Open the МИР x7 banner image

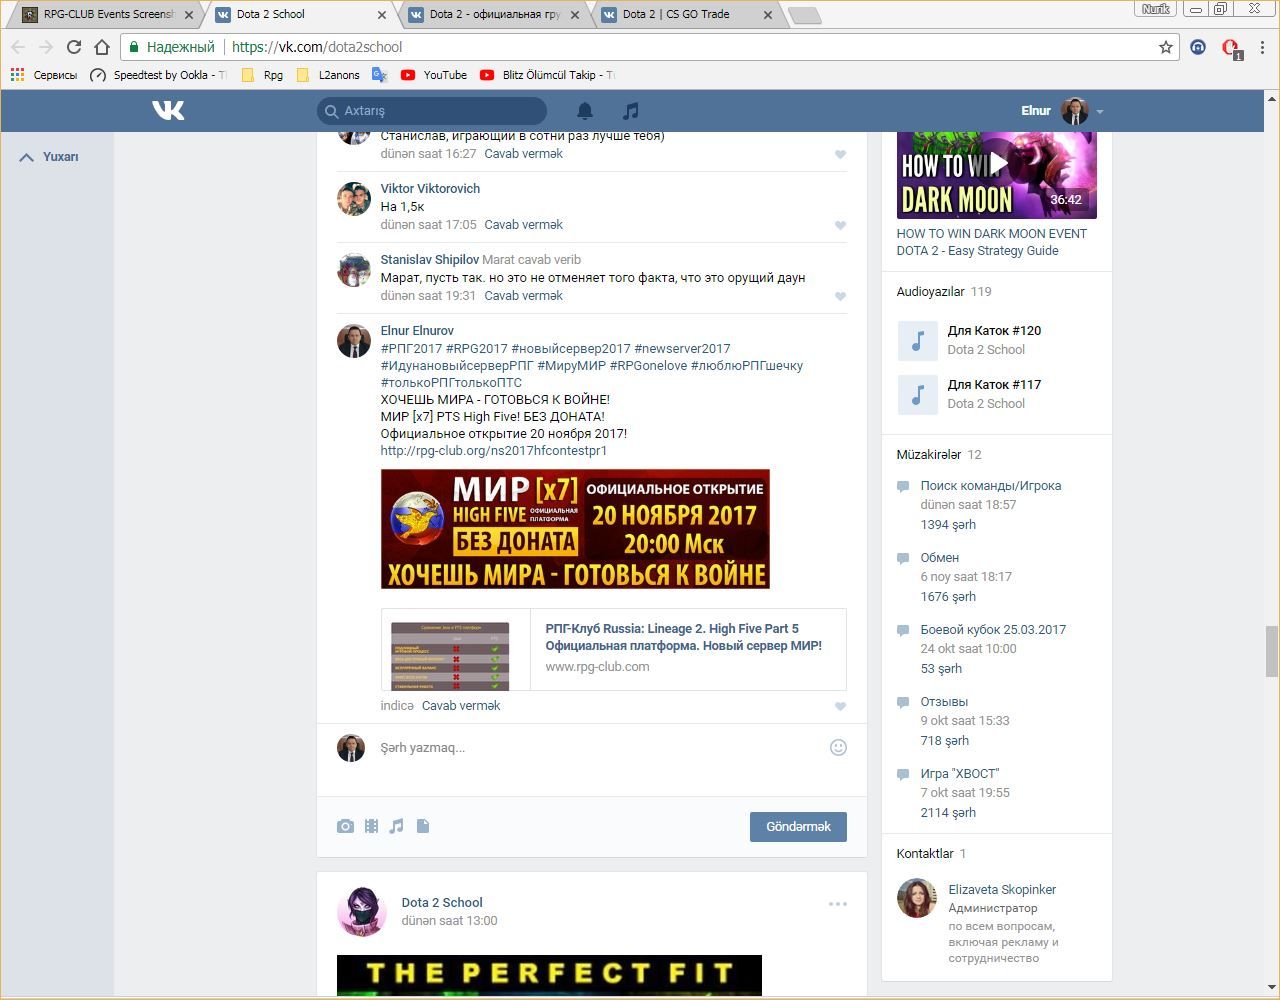pos(575,529)
